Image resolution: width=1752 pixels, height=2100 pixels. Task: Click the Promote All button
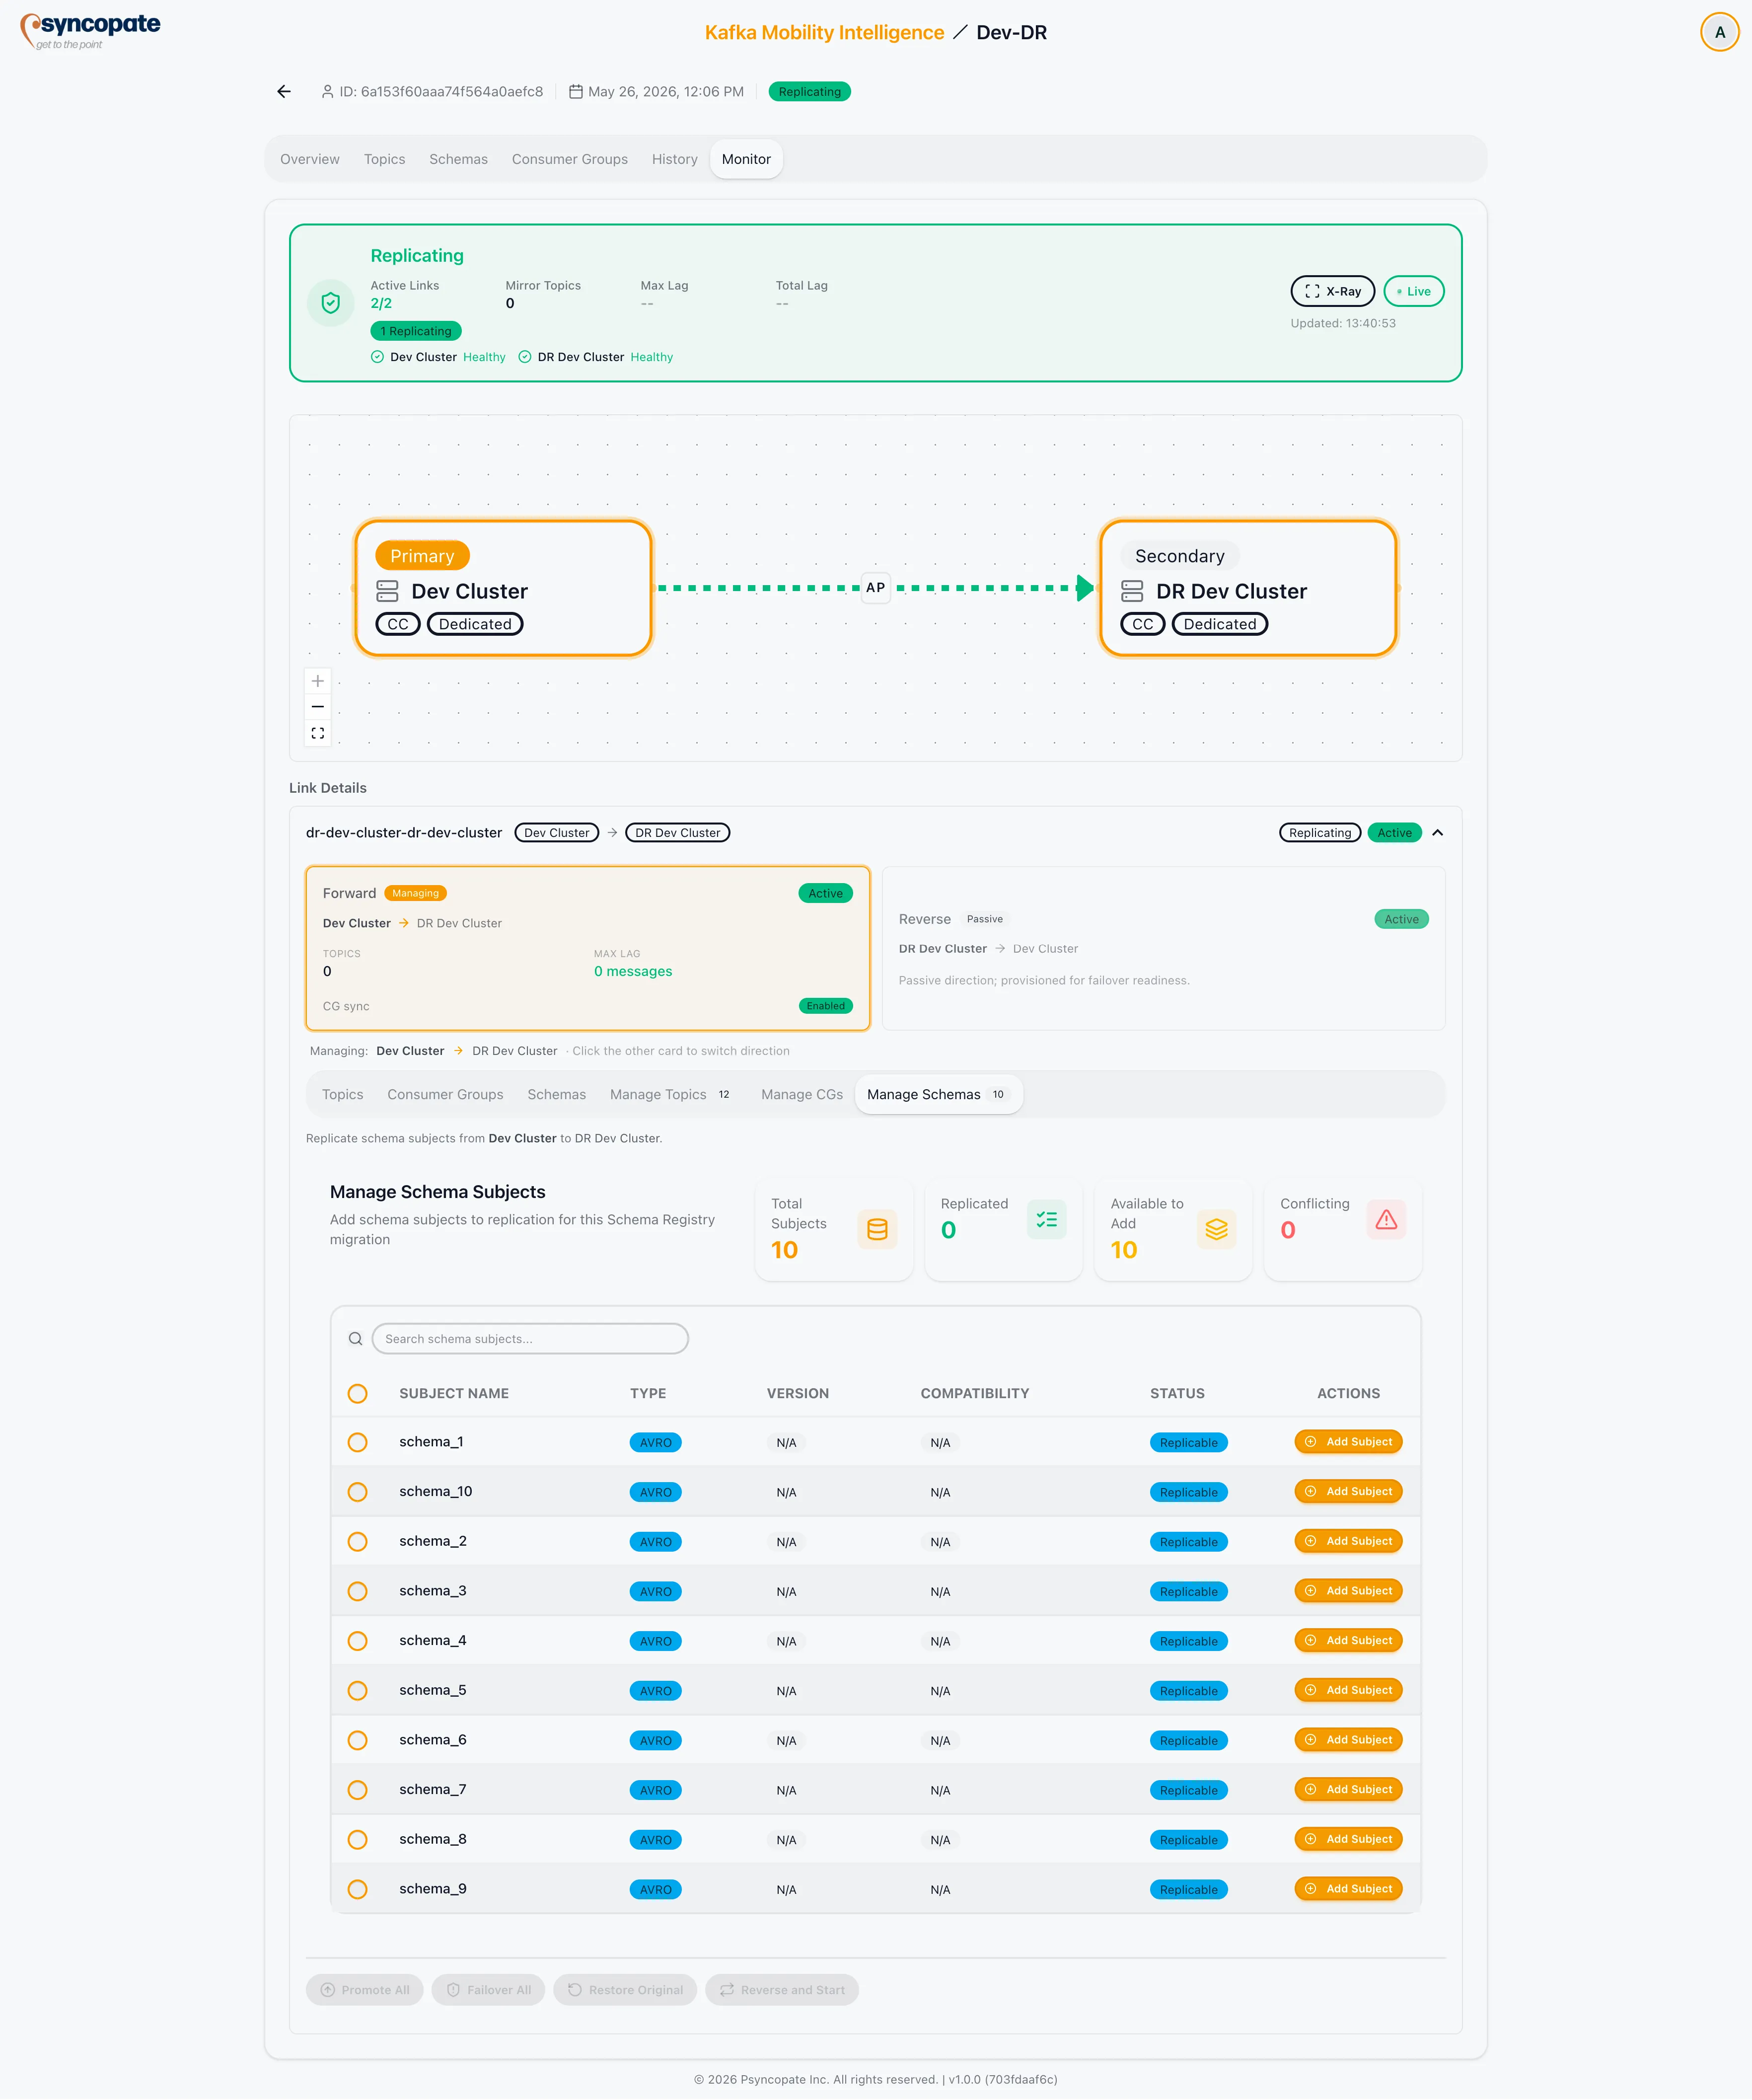[x=365, y=1990]
